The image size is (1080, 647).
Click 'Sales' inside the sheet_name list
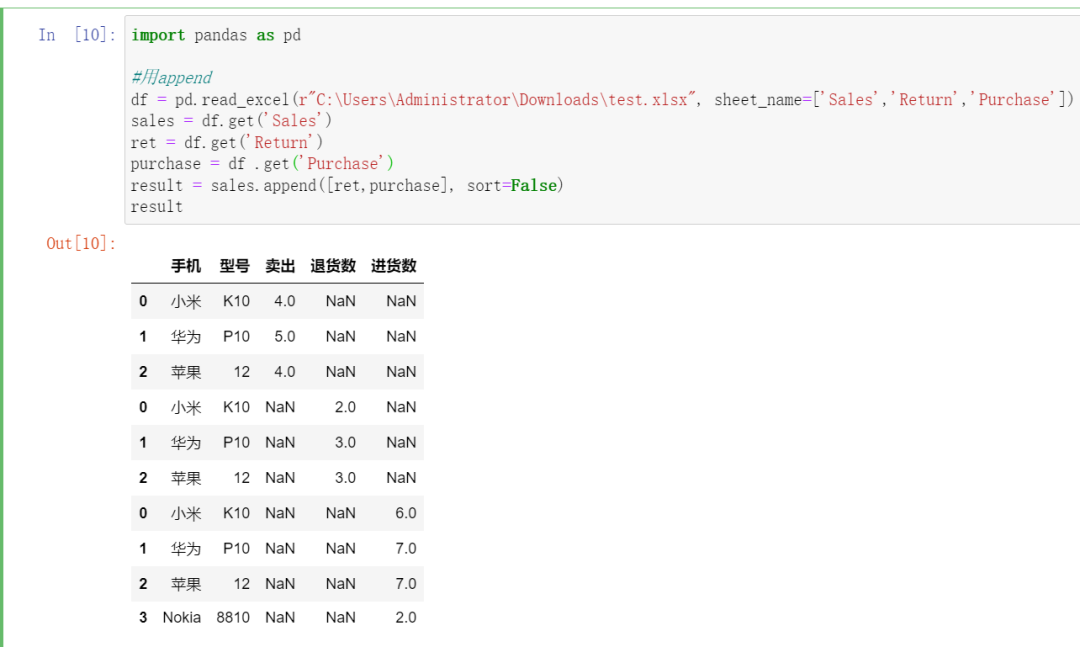point(851,99)
